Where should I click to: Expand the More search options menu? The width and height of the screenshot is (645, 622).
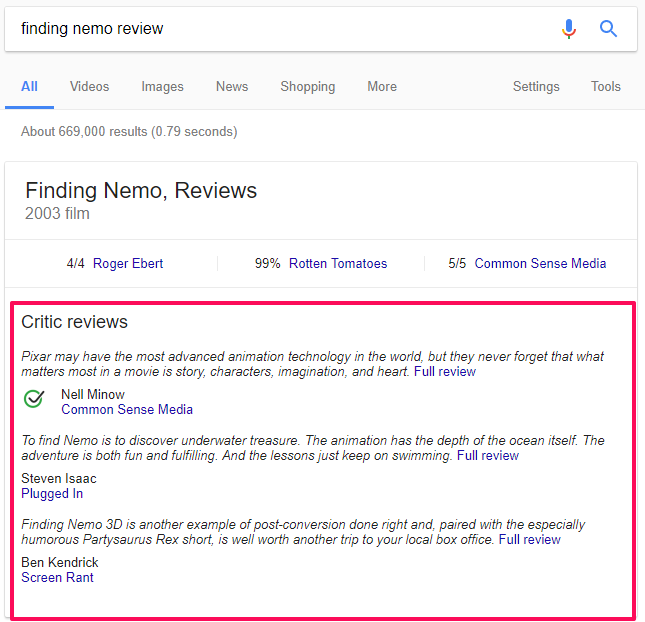(x=382, y=86)
